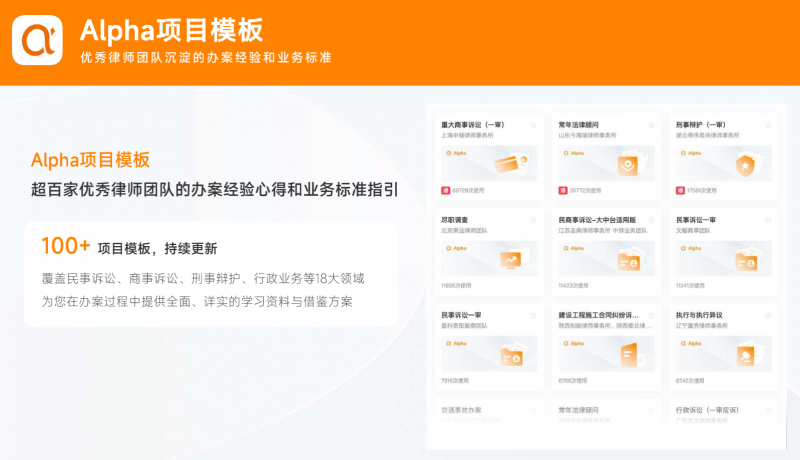Screen dimensions: 800x460
Task: Click the red hot badge beside 30772次使用
Action: click(x=563, y=190)
